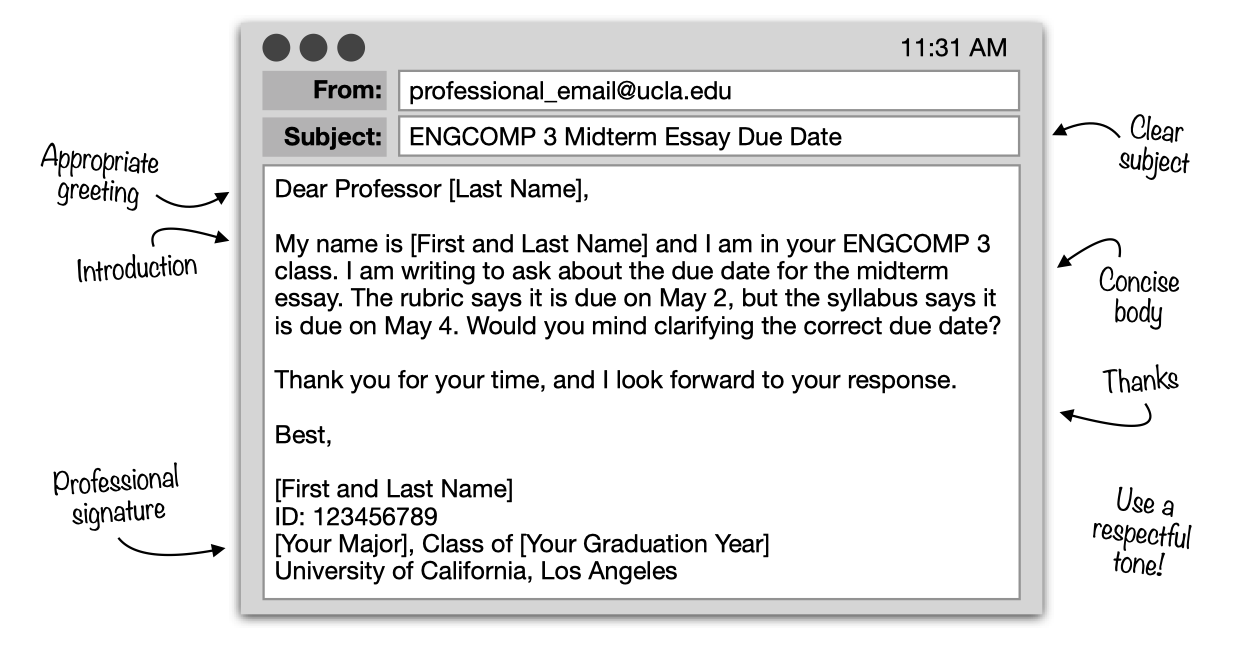Click the first dark window circle button
Screen dimensions: 1248x652
[x=275, y=47]
